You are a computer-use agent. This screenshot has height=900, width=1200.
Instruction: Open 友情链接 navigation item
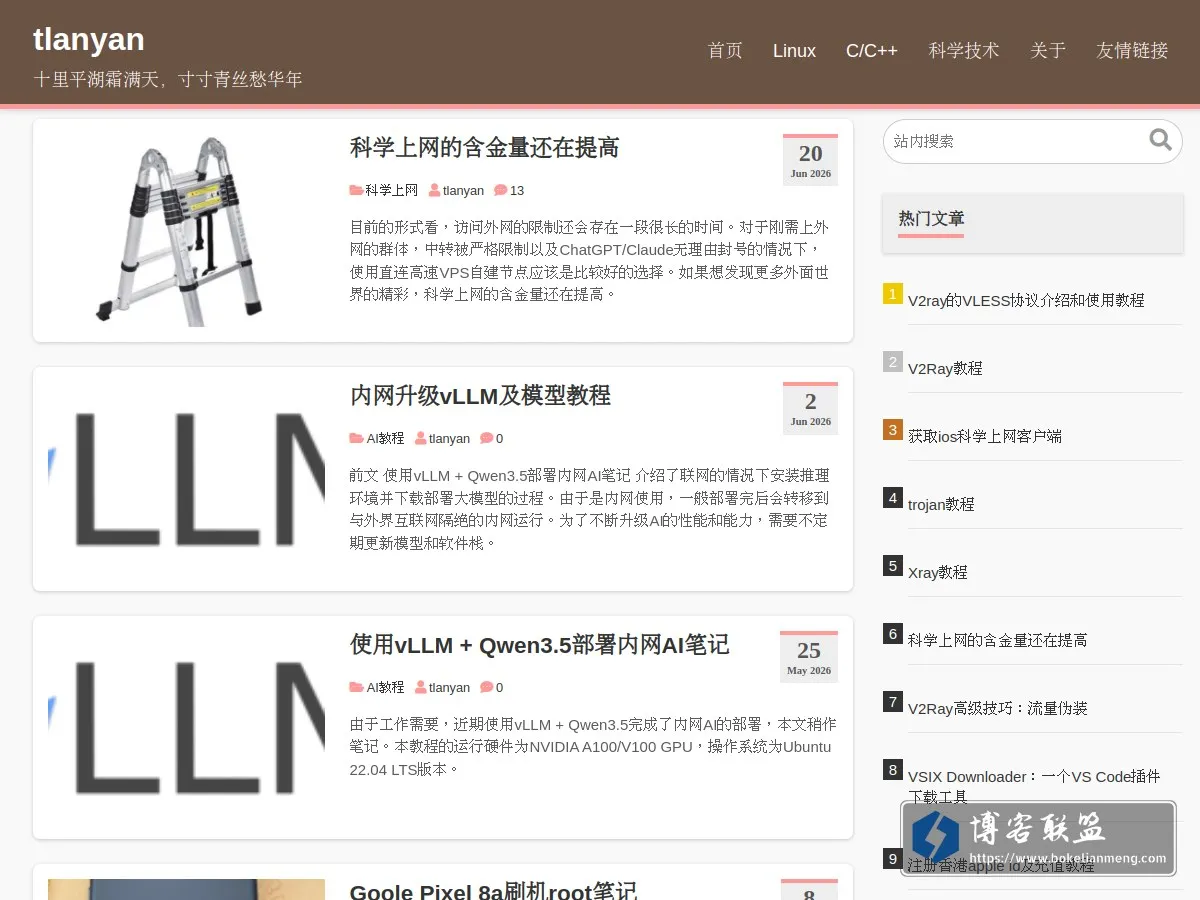pyautogui.click(x=1132, y=51)
